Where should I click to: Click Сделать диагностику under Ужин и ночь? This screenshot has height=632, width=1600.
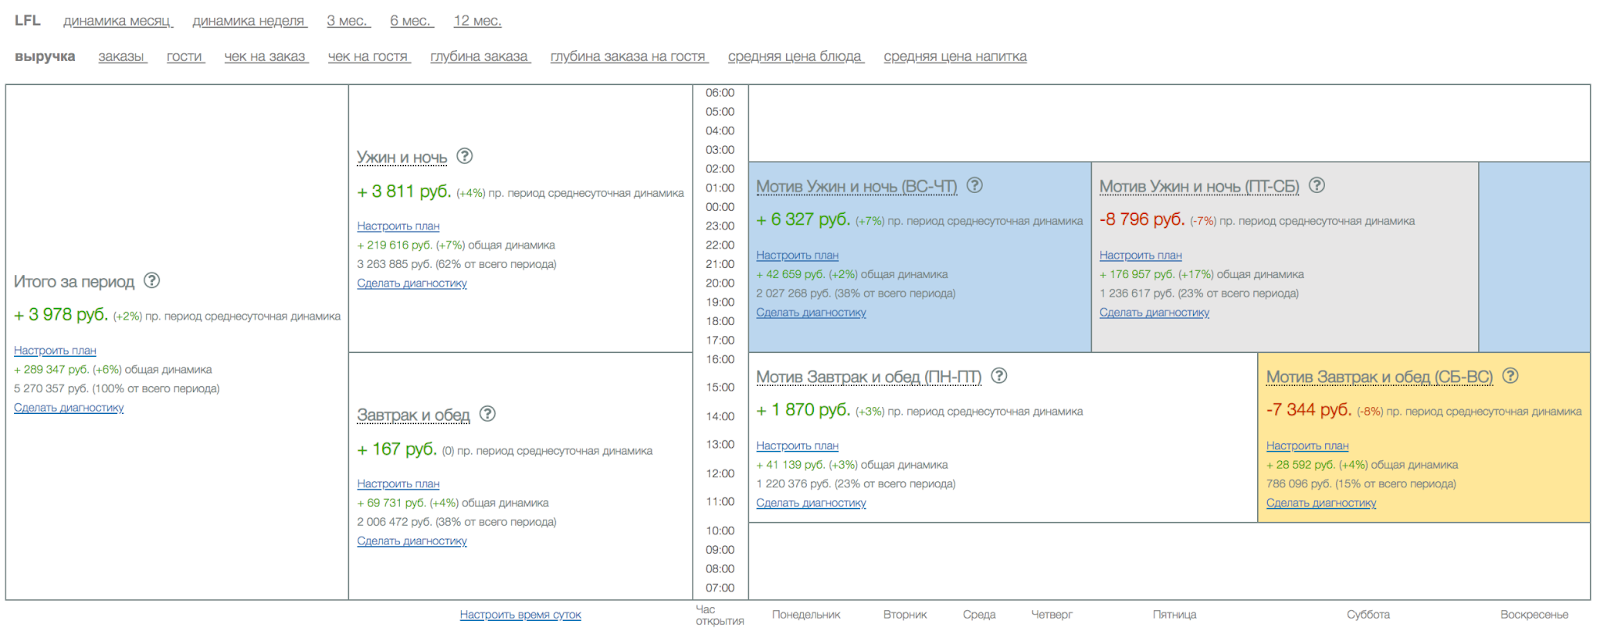coord(412,284)
